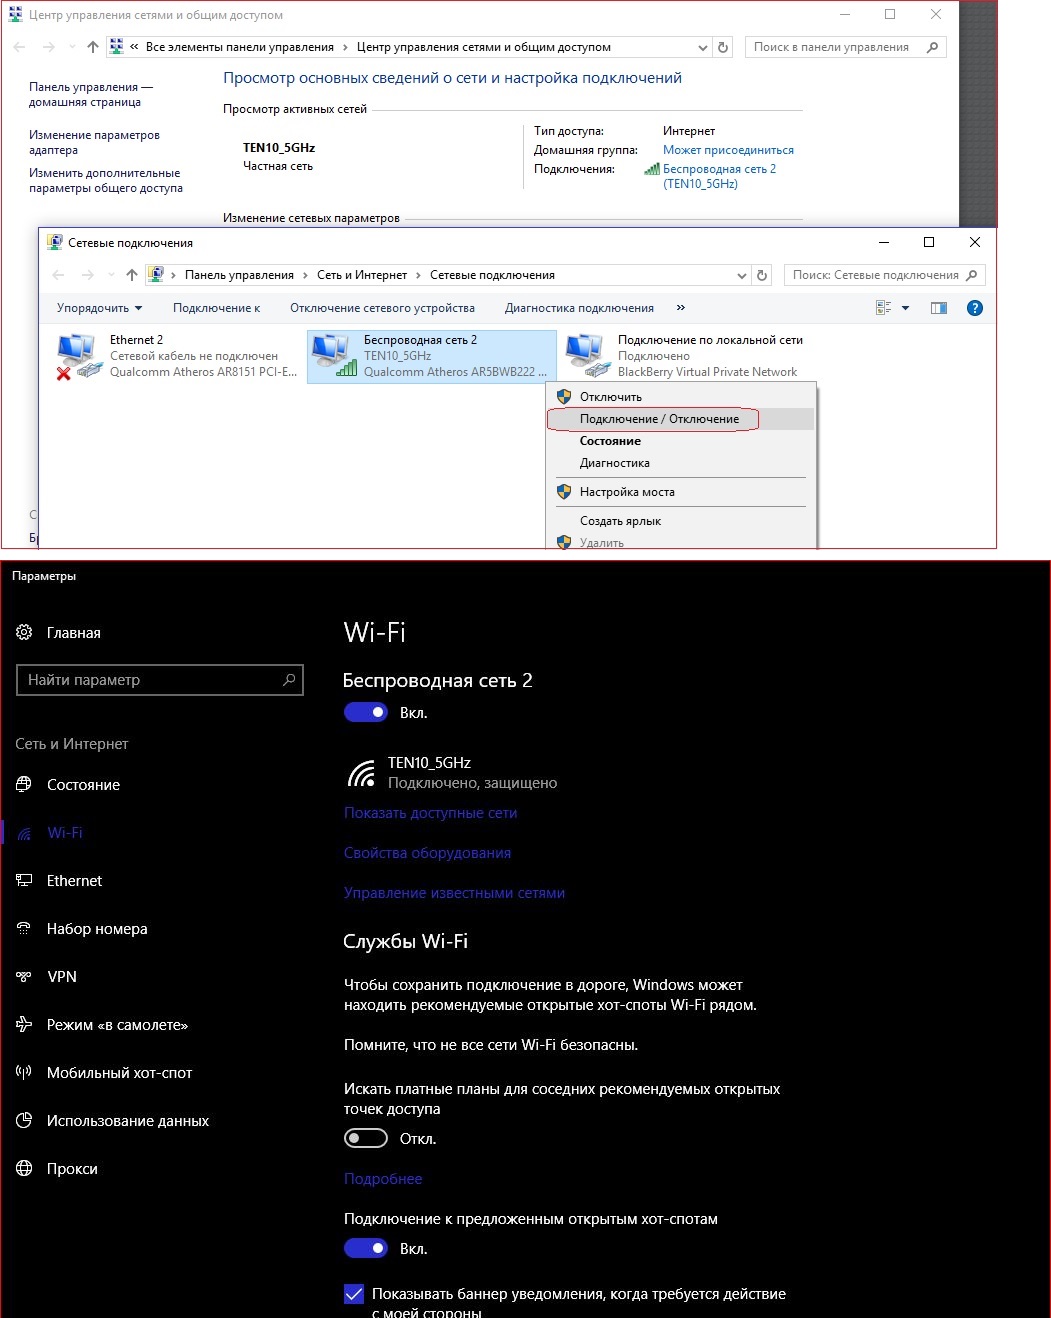Click Изменить дополнительные параметры общего доступа
This screenshot has width=1051, height=1318.
click(106, 180)
